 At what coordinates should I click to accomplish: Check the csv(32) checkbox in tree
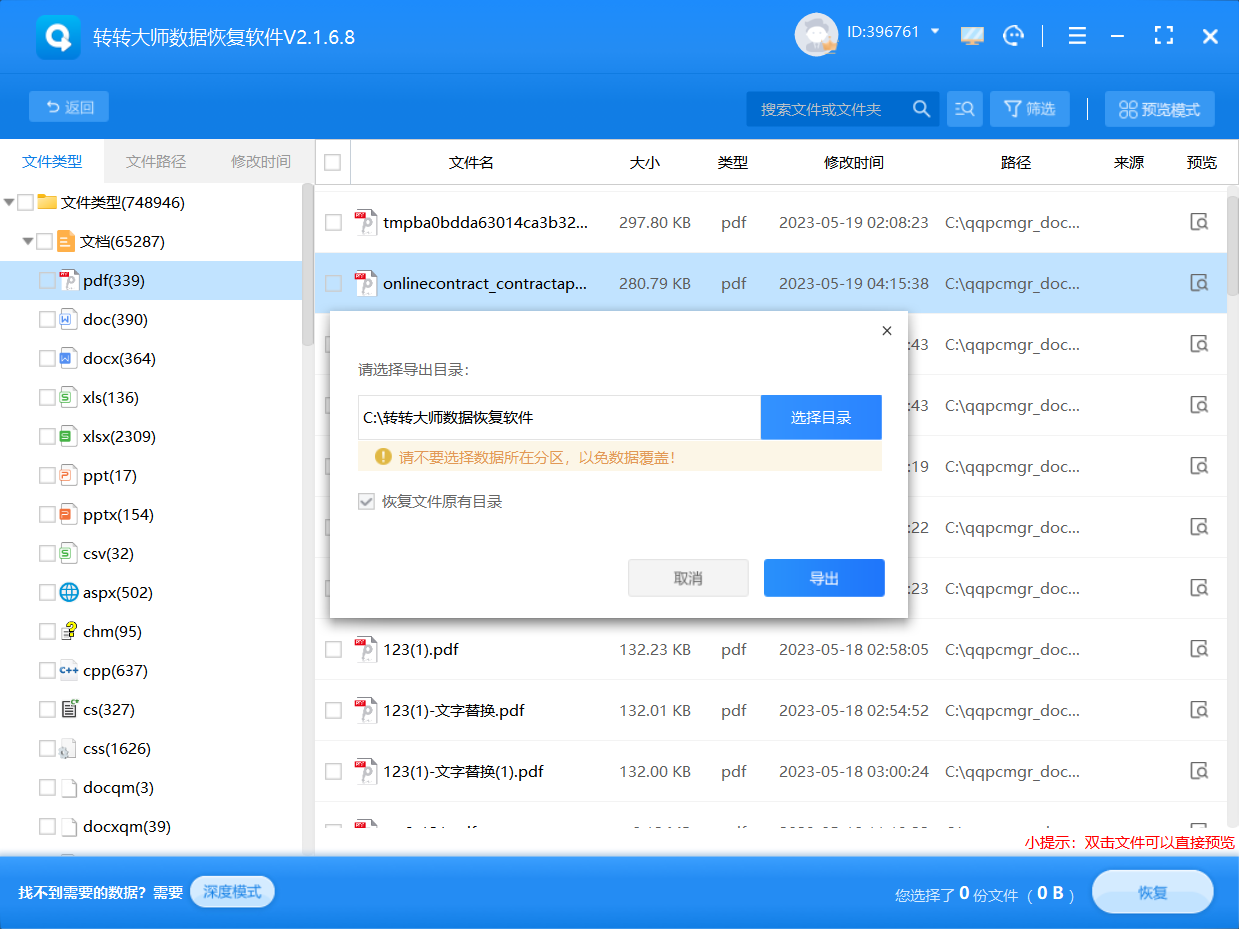[47, 554]
